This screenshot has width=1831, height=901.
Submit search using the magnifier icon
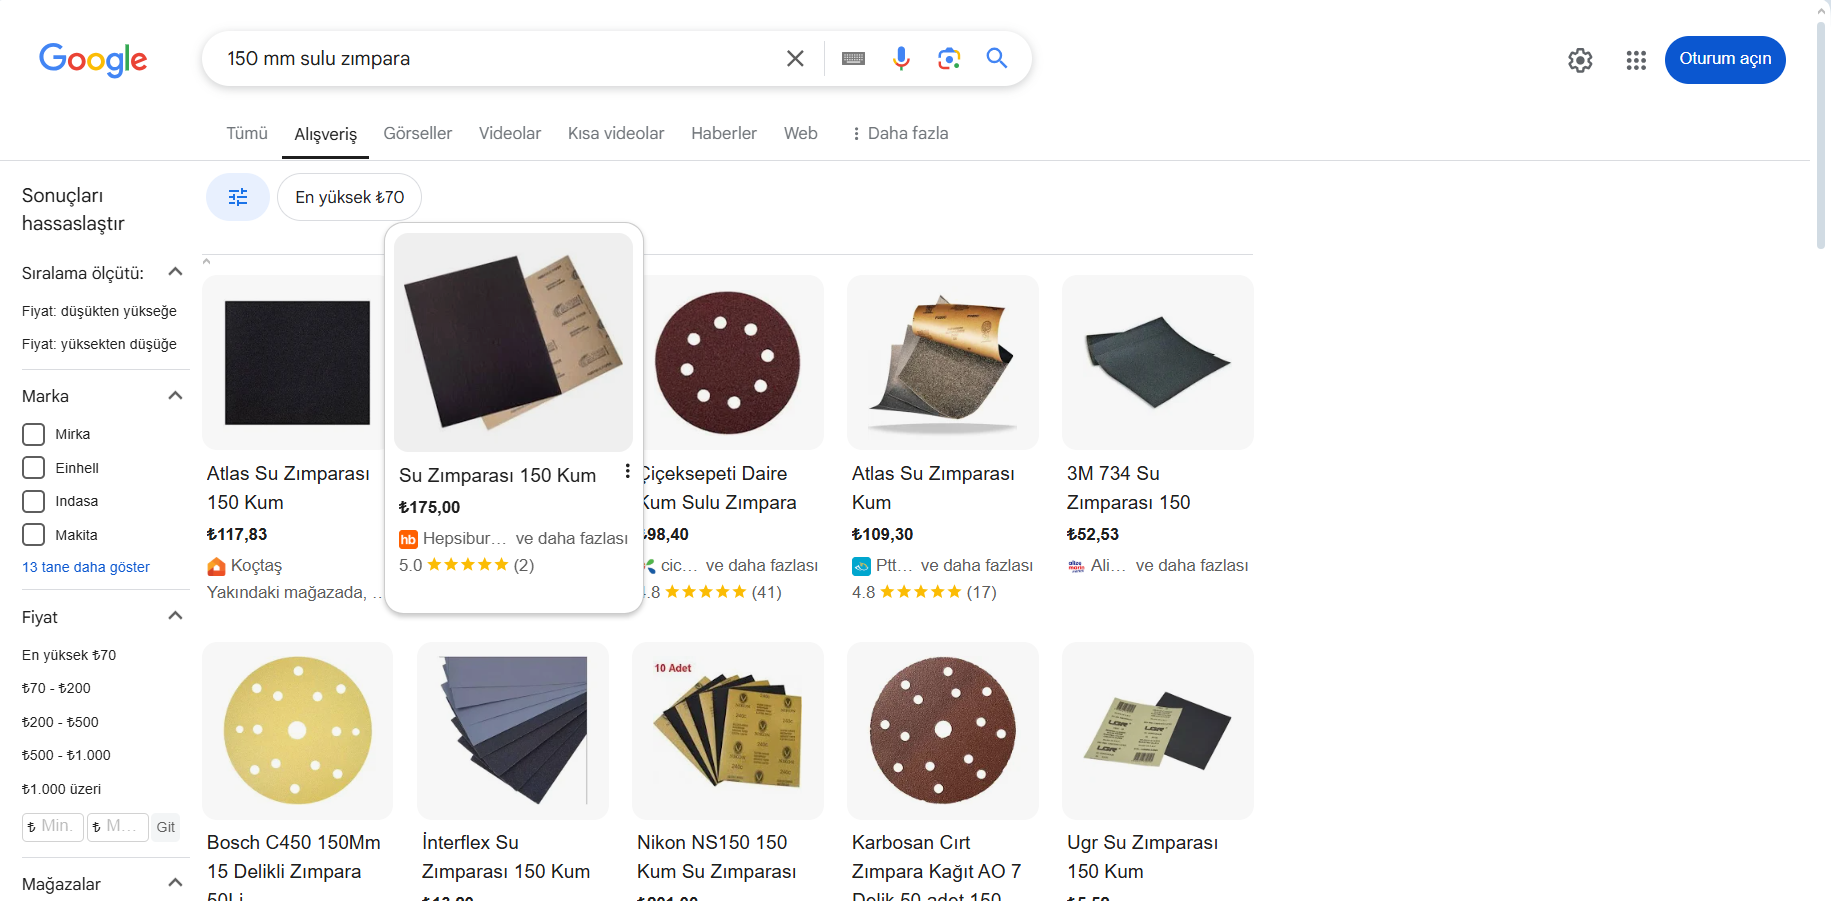click(996, 58)
